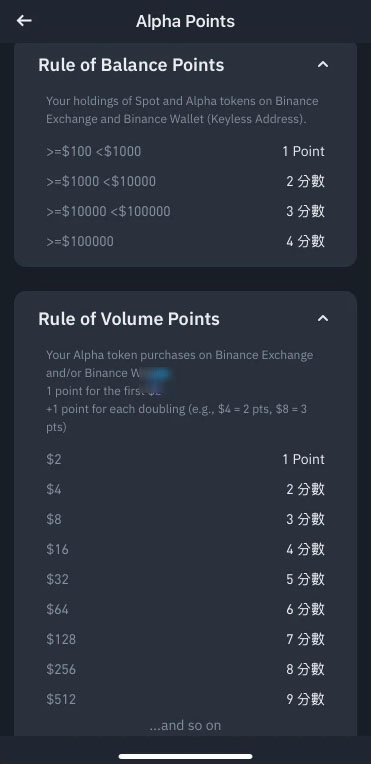Tap the >=$10000 <$100000 balance row

[x=185, y=211]
